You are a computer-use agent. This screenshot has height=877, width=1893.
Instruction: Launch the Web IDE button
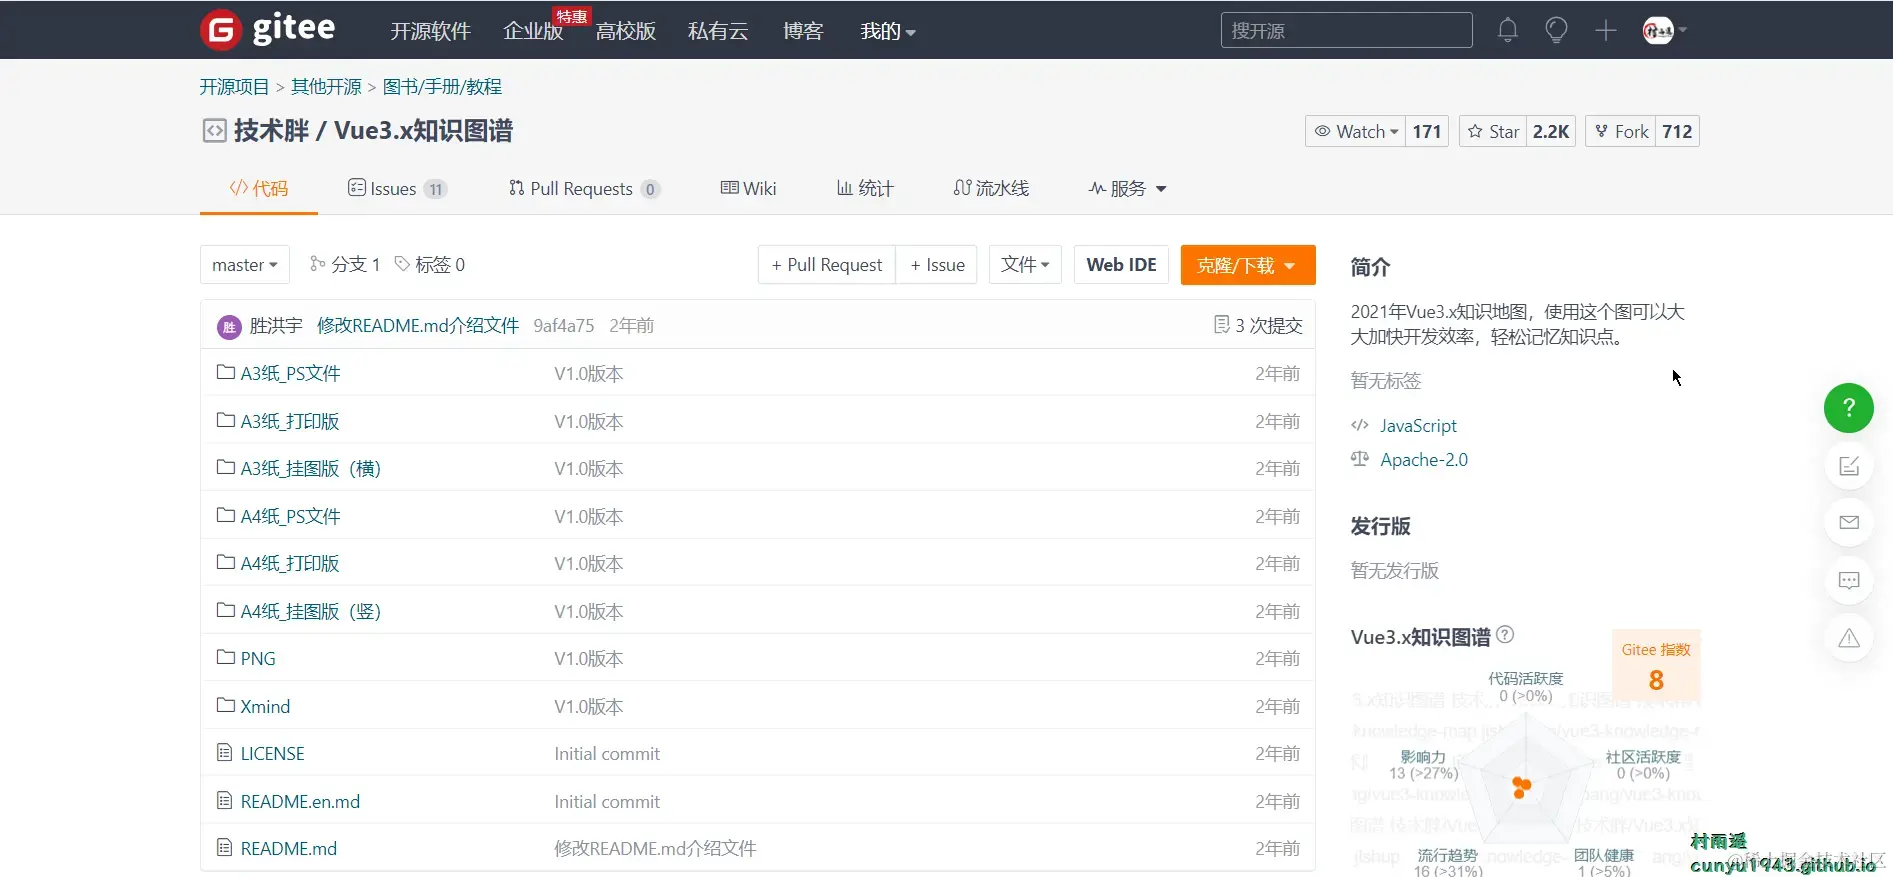click(1121, 265)
